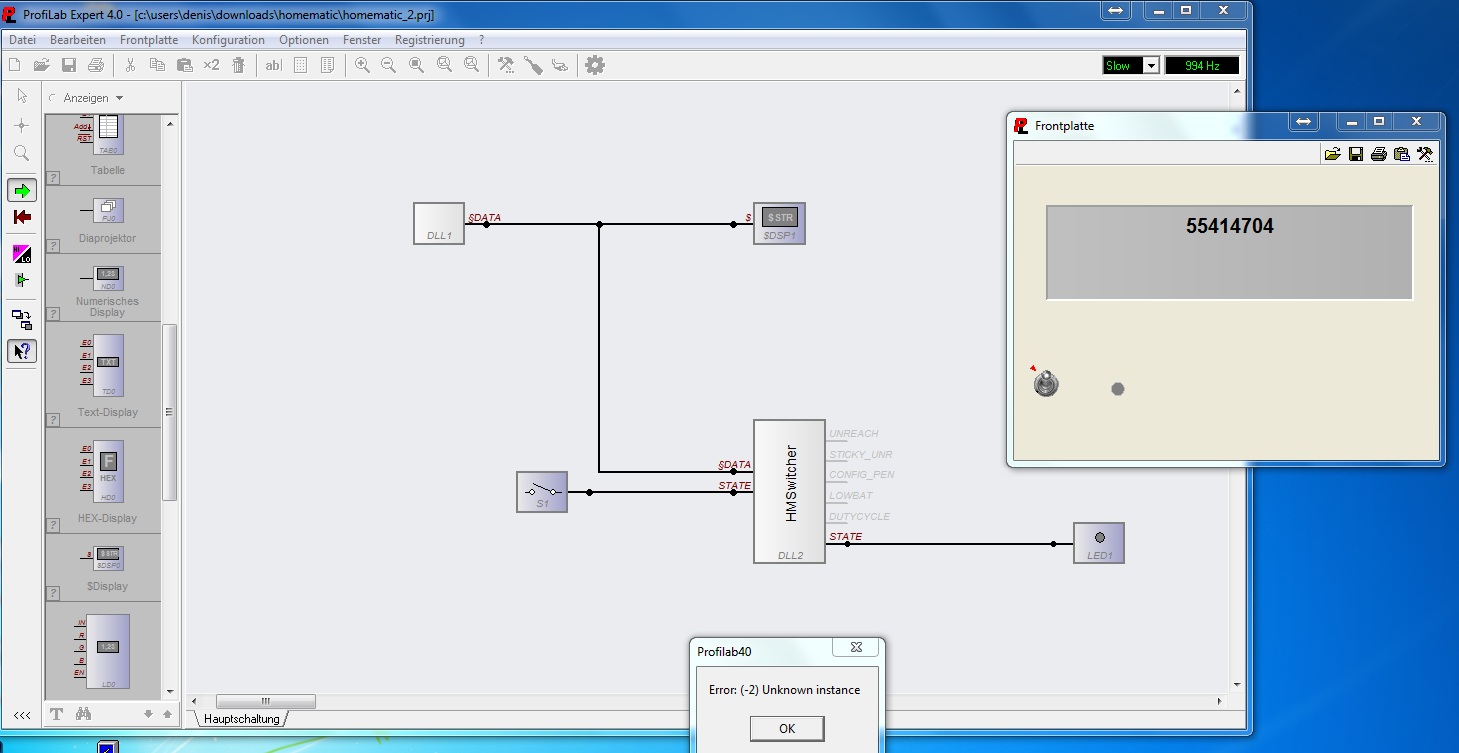Viewport: 1459px width, 753px height.
Task: Open the Datei menu
Action: (x=22, y=40)
